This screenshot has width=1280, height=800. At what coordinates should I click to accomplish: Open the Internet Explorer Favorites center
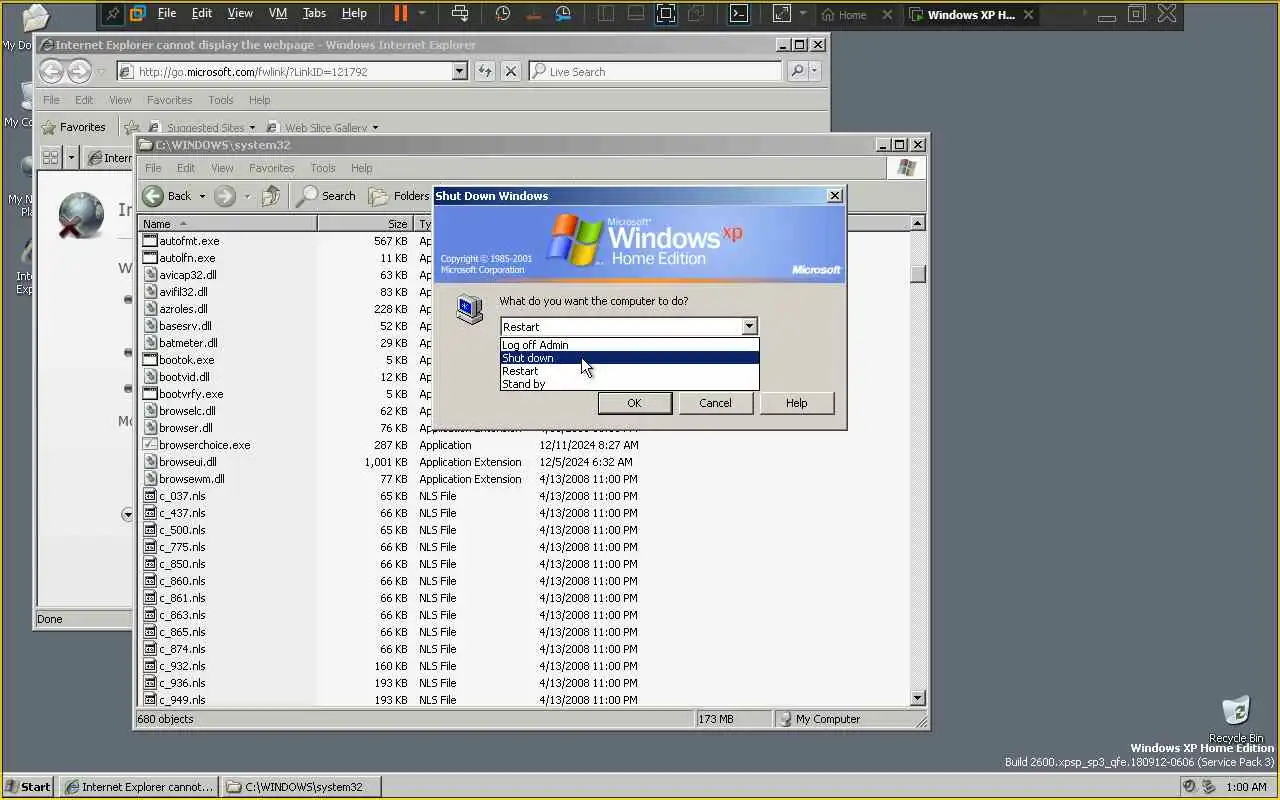point(74,127)
